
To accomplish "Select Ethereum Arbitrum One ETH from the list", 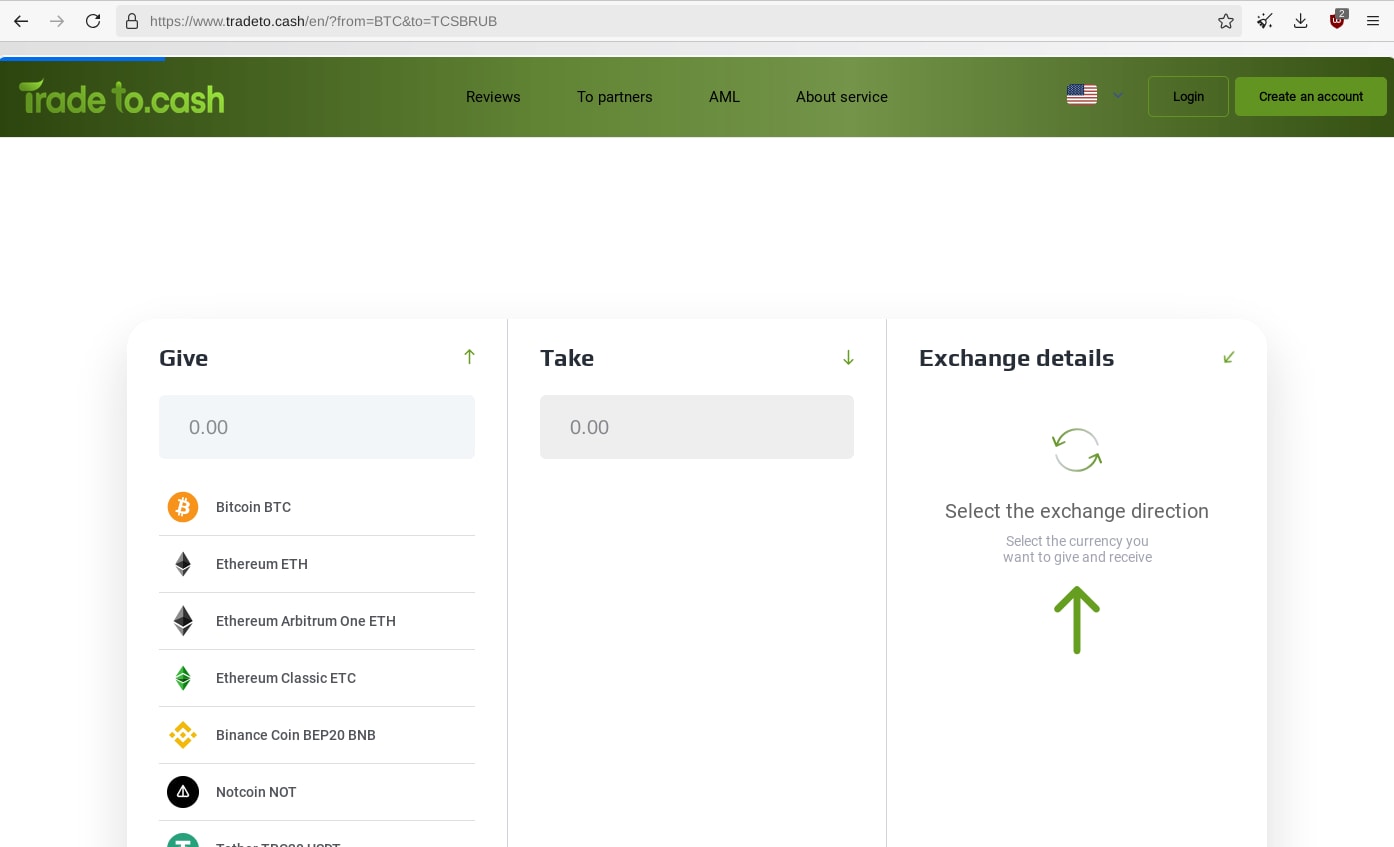I will (305, 620).
